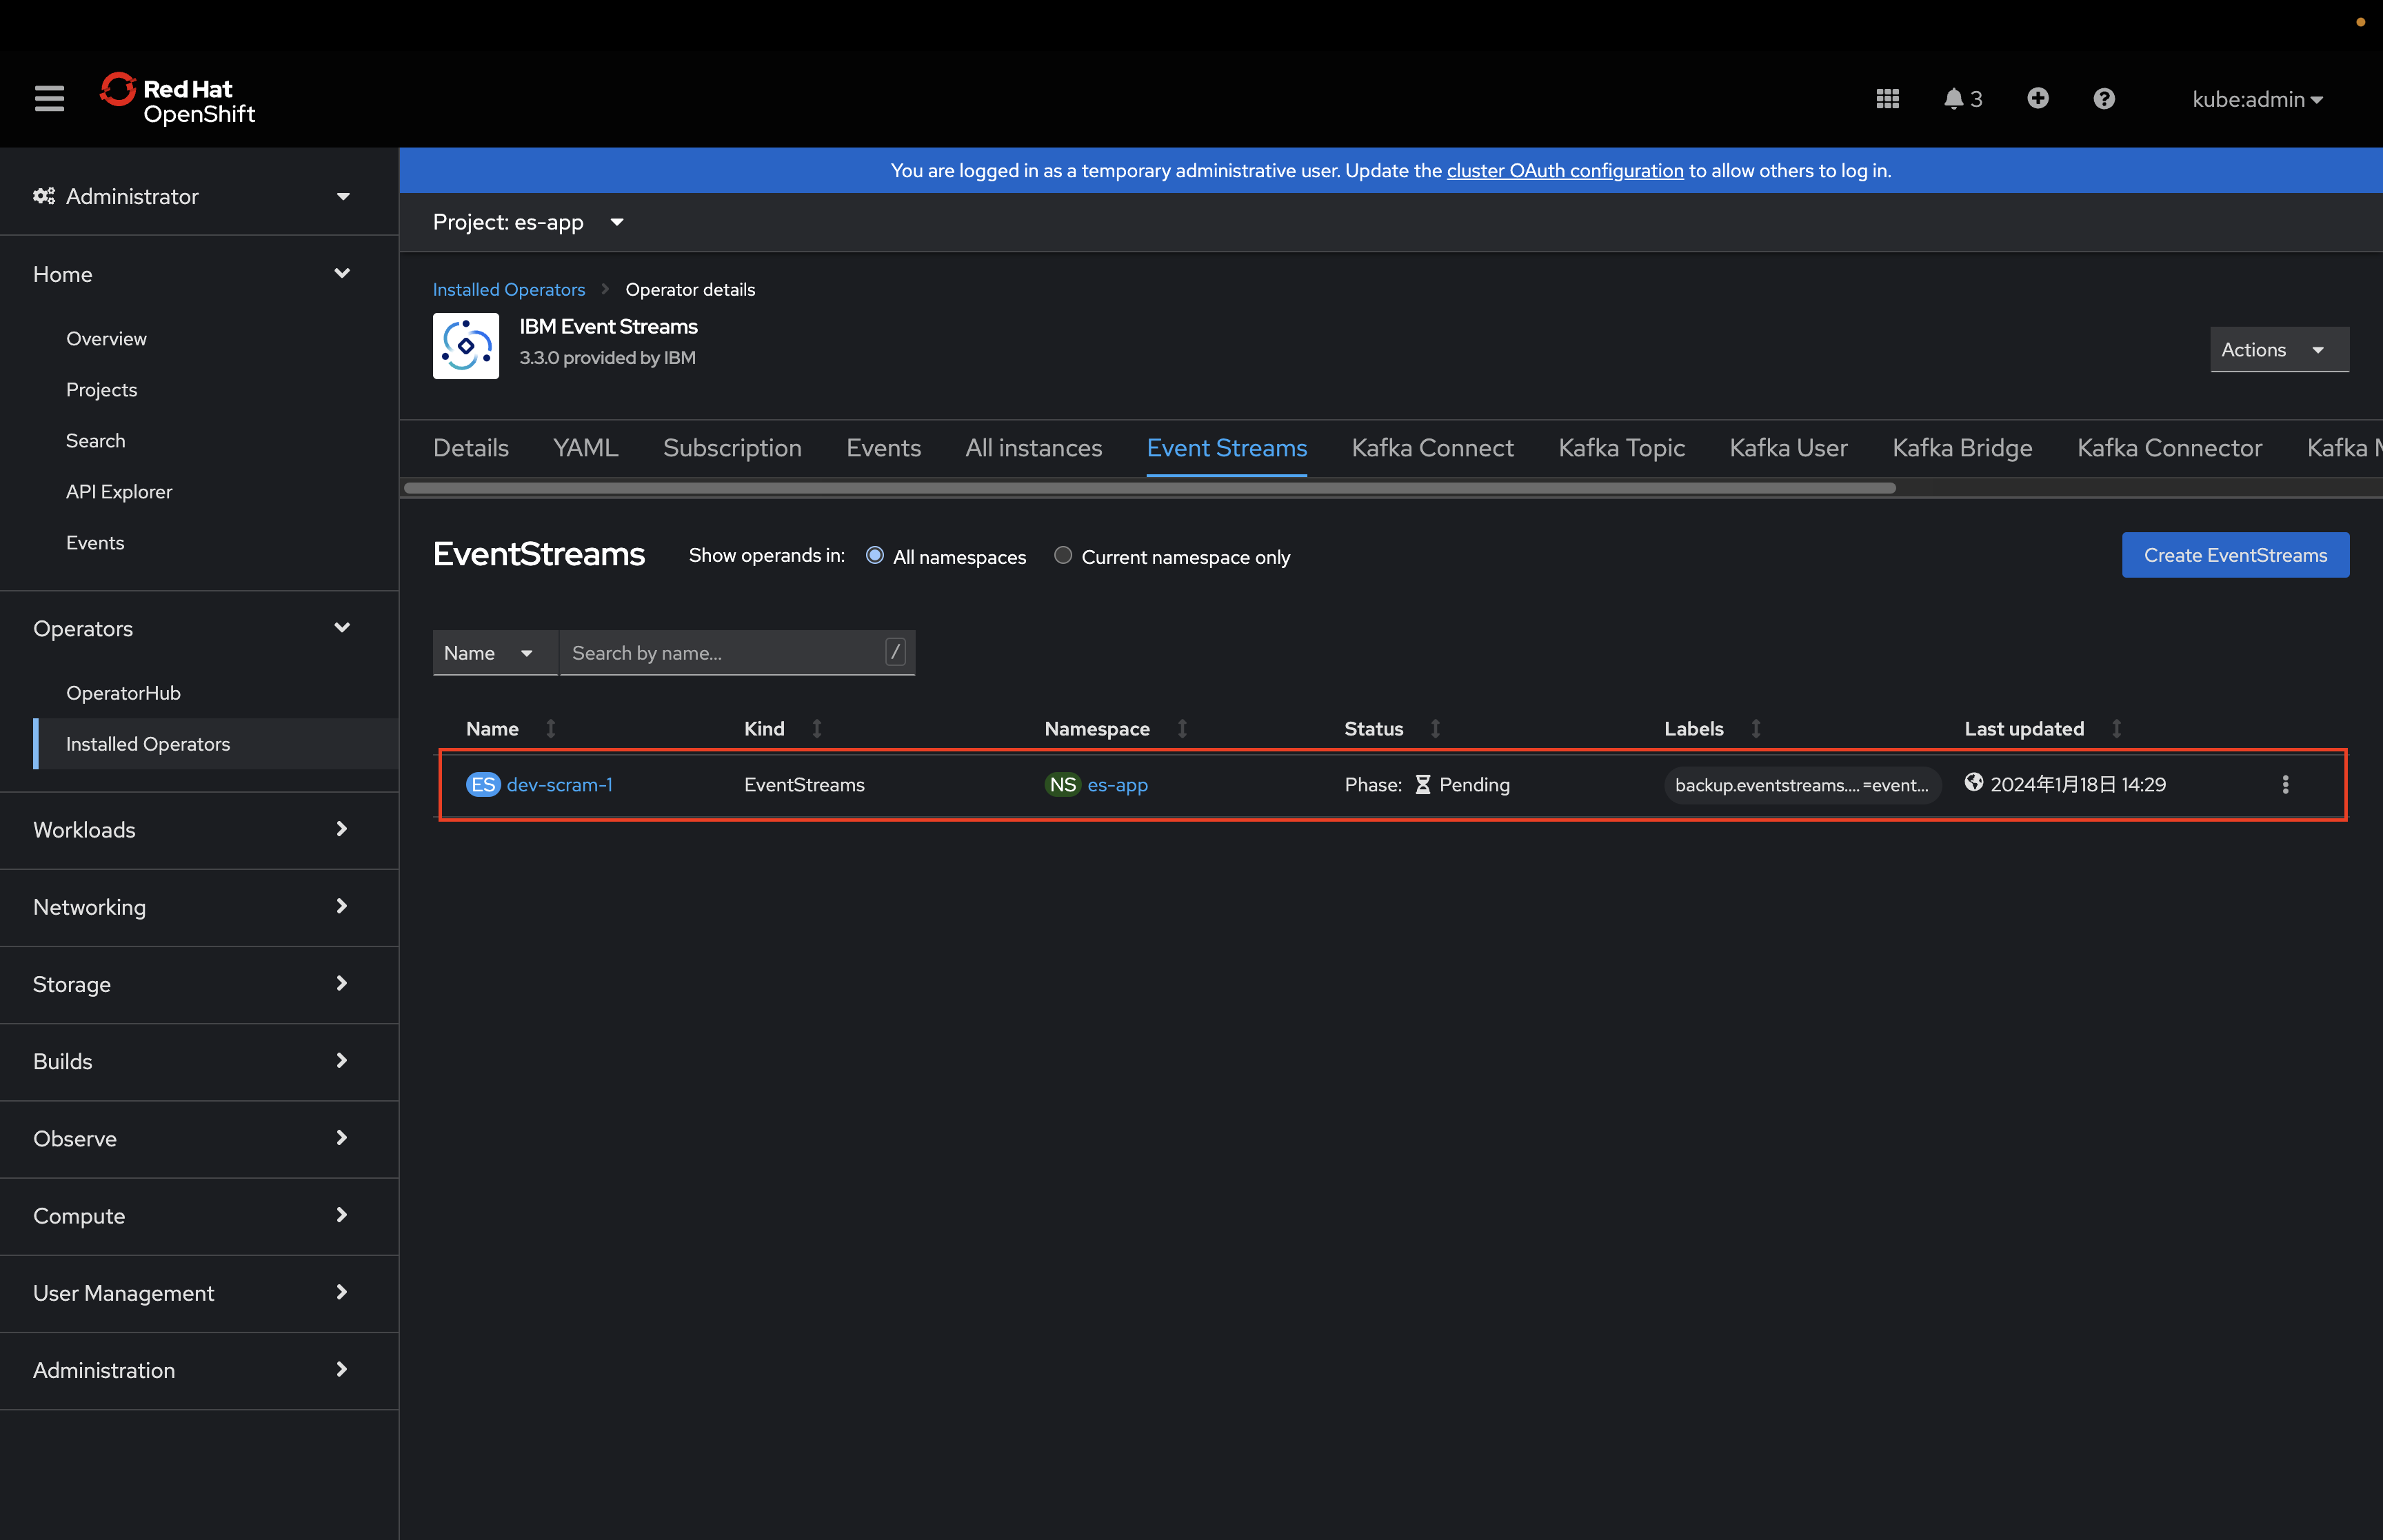The height and width of the screenshot is (1540, 2383).
Task: Switch to the Kafka Topic tab
Action: point(1620,448)
